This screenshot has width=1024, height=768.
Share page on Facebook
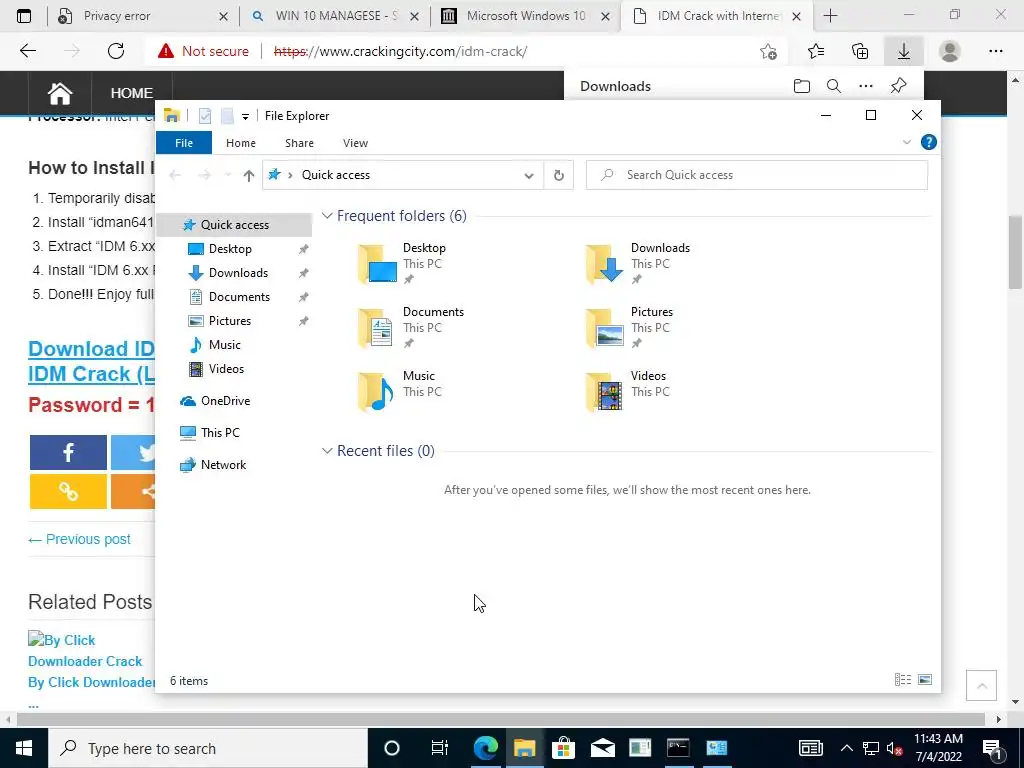pyautogui.click(x=68, y=453)
